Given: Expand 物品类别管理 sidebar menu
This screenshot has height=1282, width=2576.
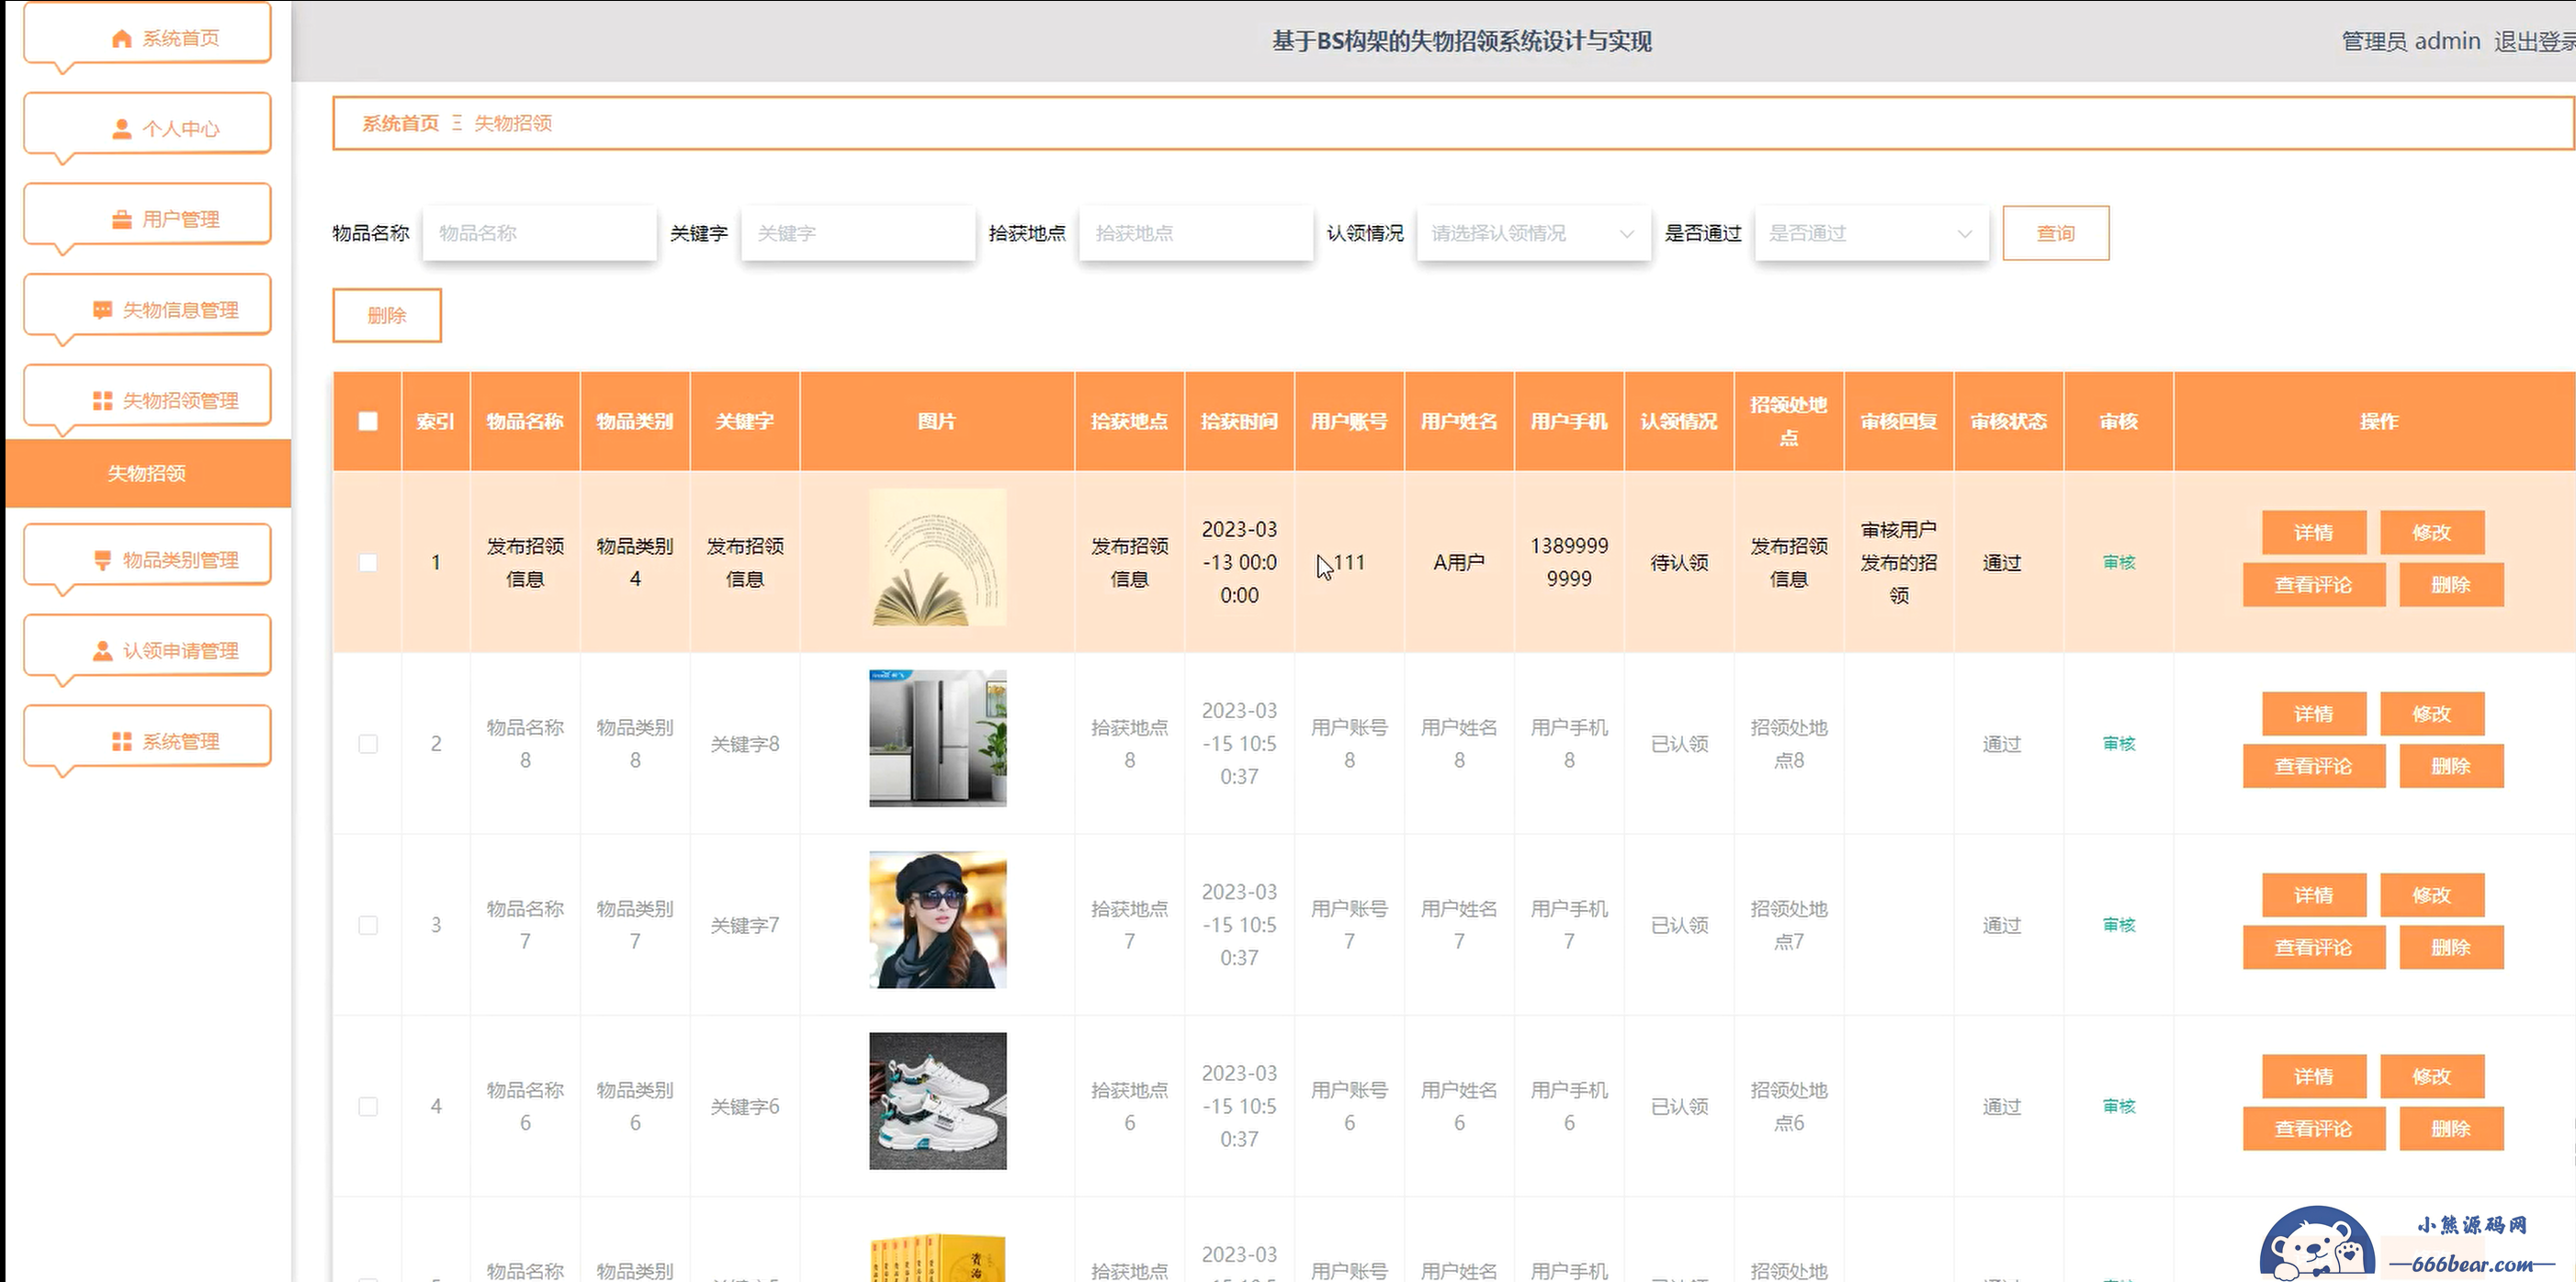Looking at the screenshot, I should pos(147,555).
